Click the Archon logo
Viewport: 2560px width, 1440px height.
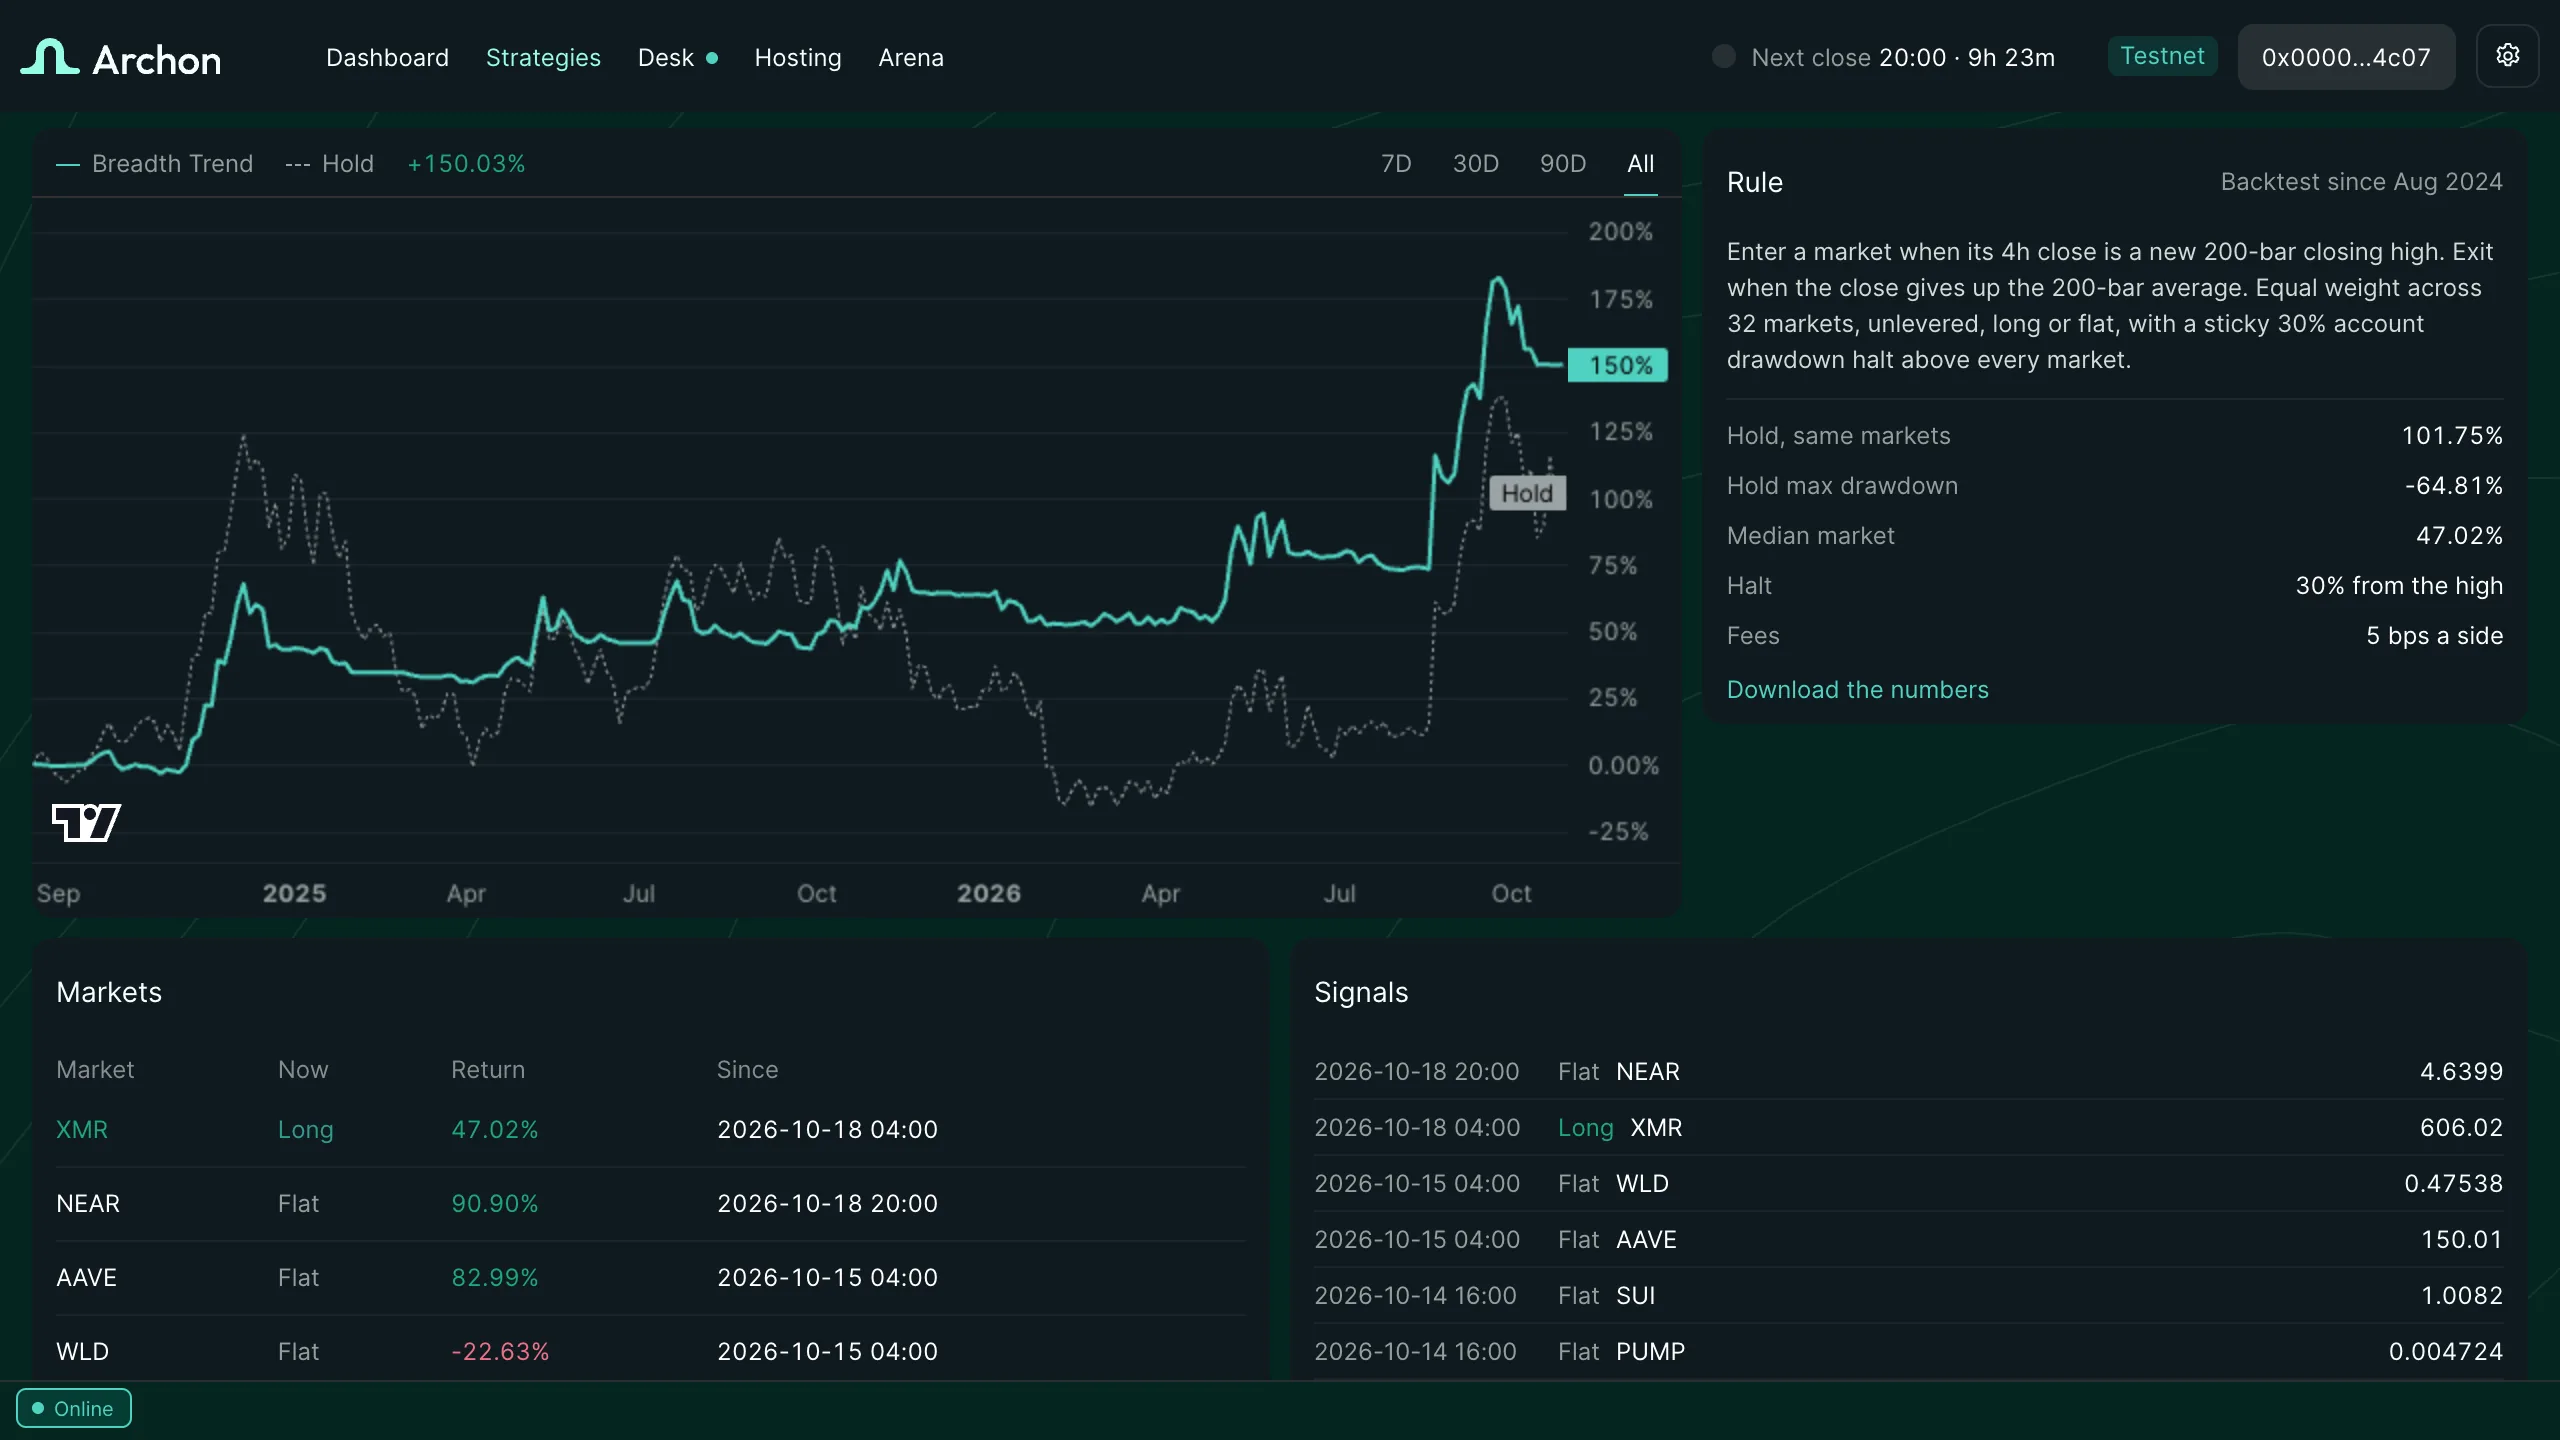point(121,58)
